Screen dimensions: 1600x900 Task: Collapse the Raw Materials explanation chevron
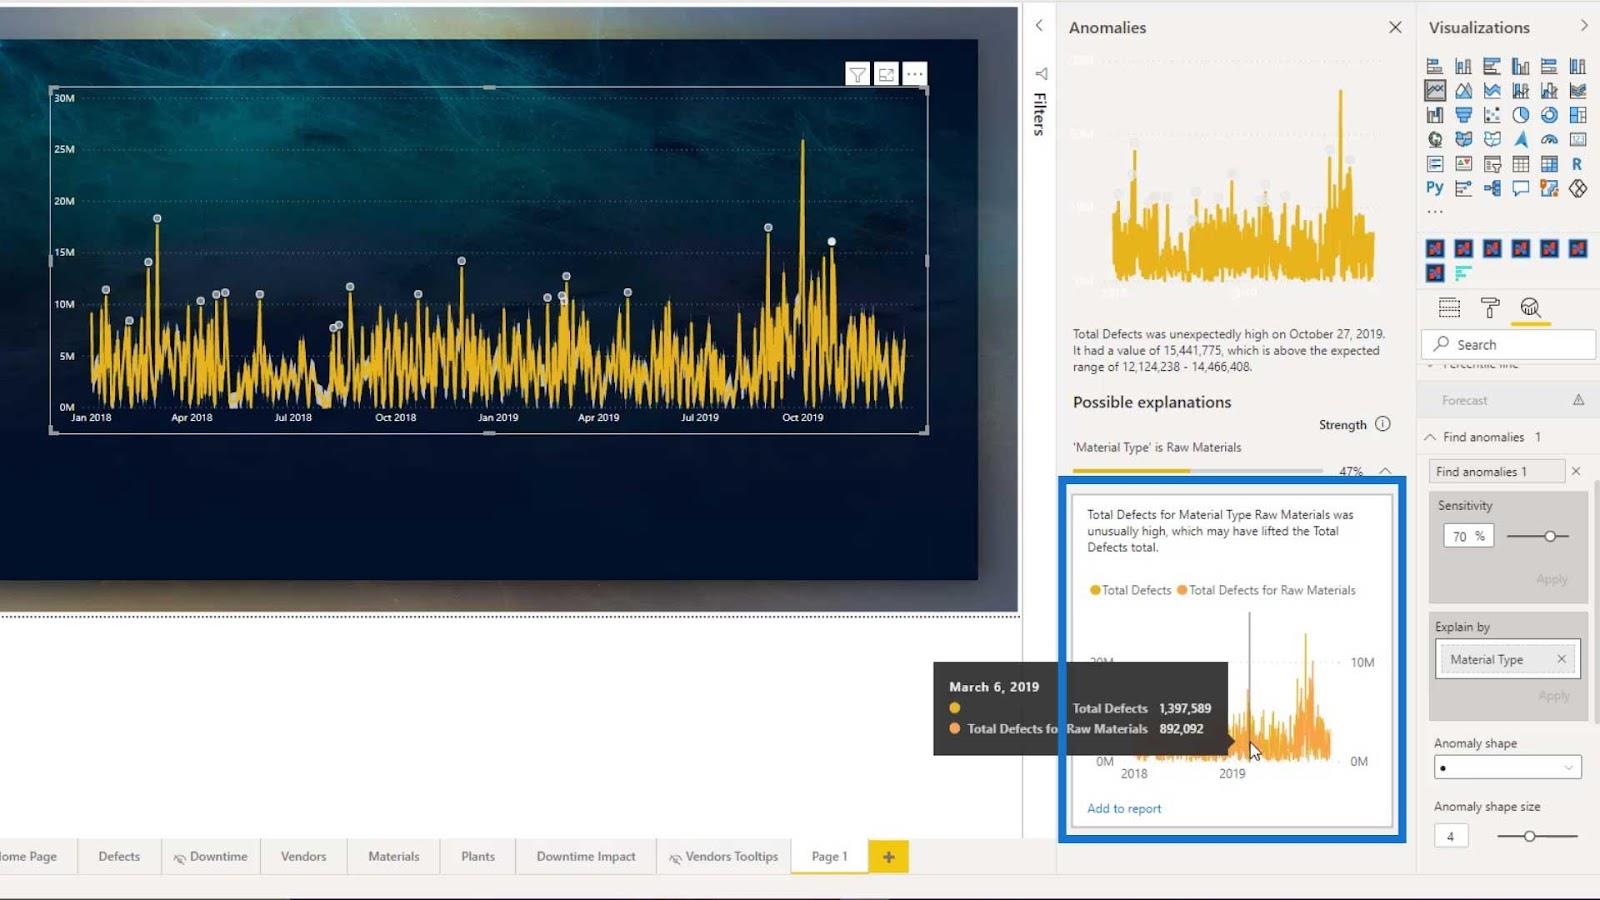click(1385, 471)
